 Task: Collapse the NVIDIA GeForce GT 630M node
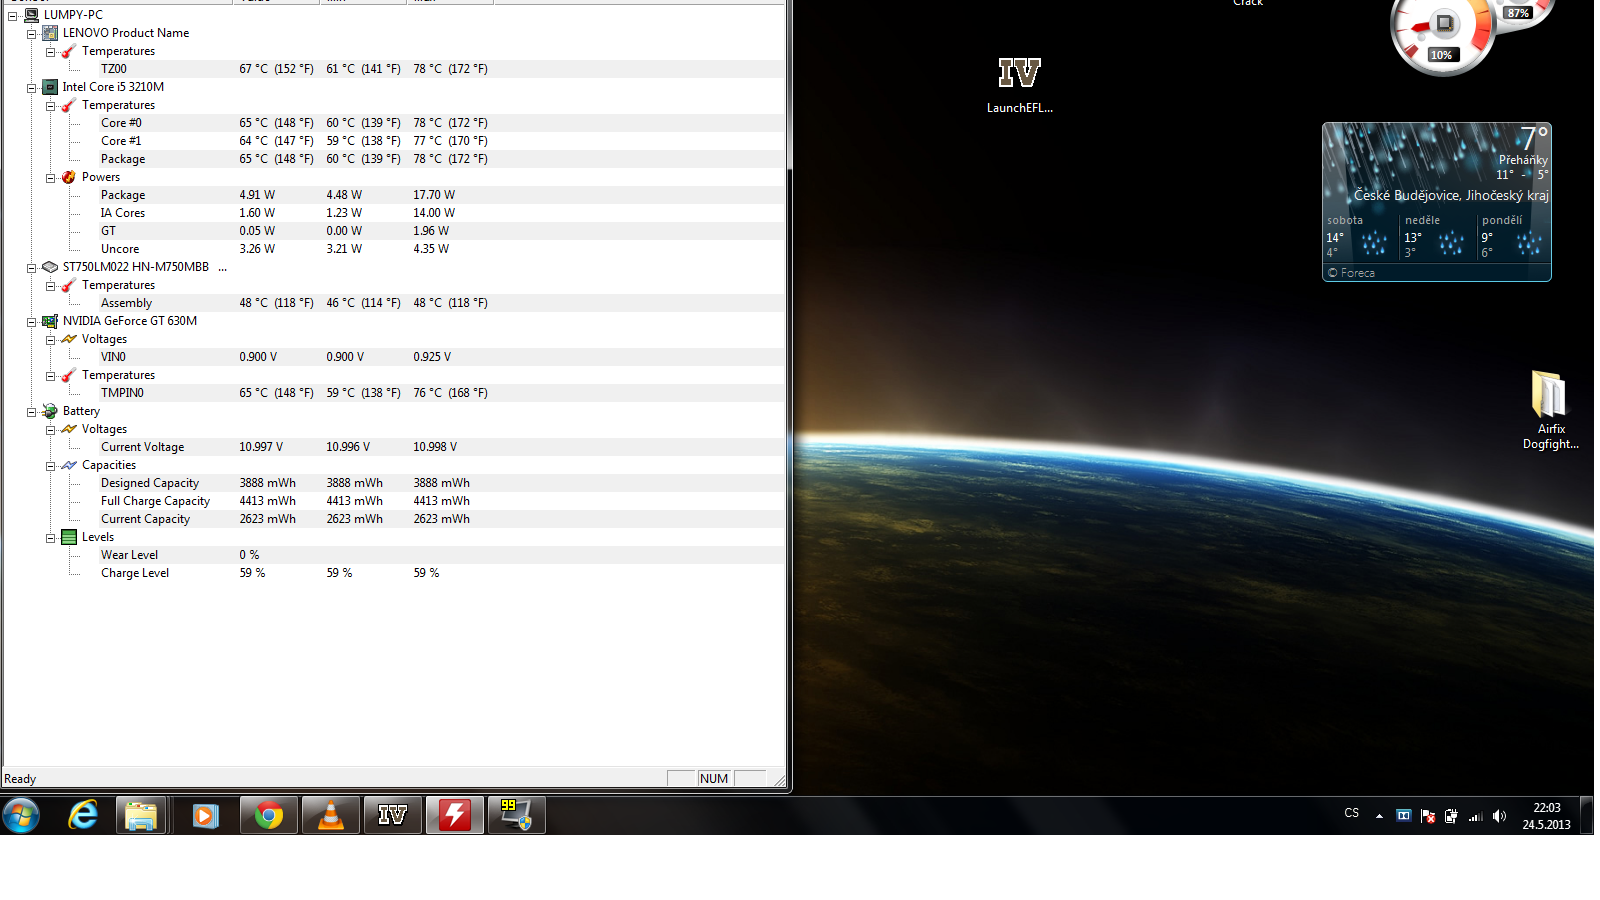pos(31,322)
